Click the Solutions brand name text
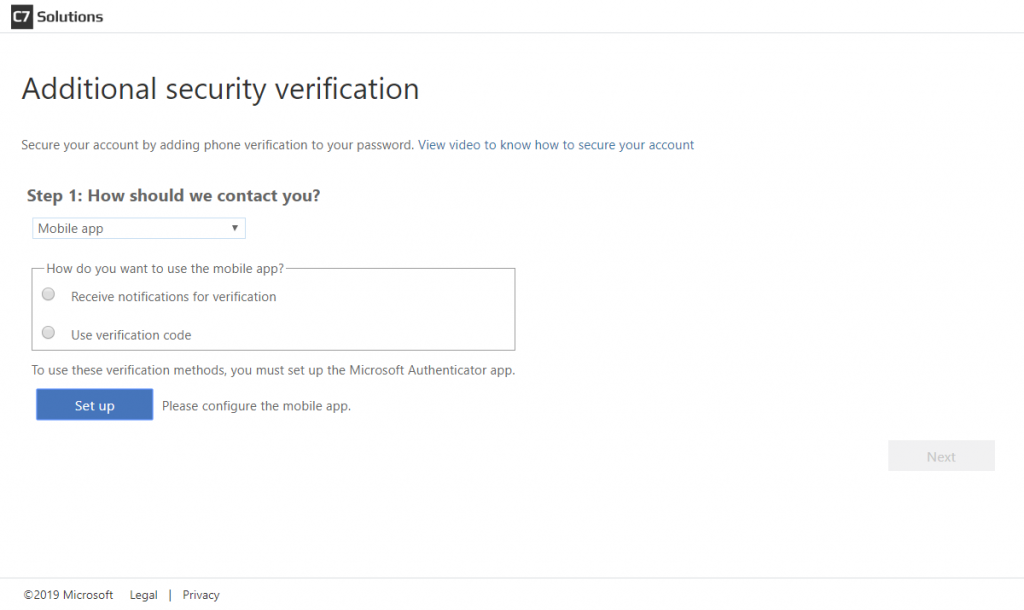1024x610 pixels. tap(70, 17)
